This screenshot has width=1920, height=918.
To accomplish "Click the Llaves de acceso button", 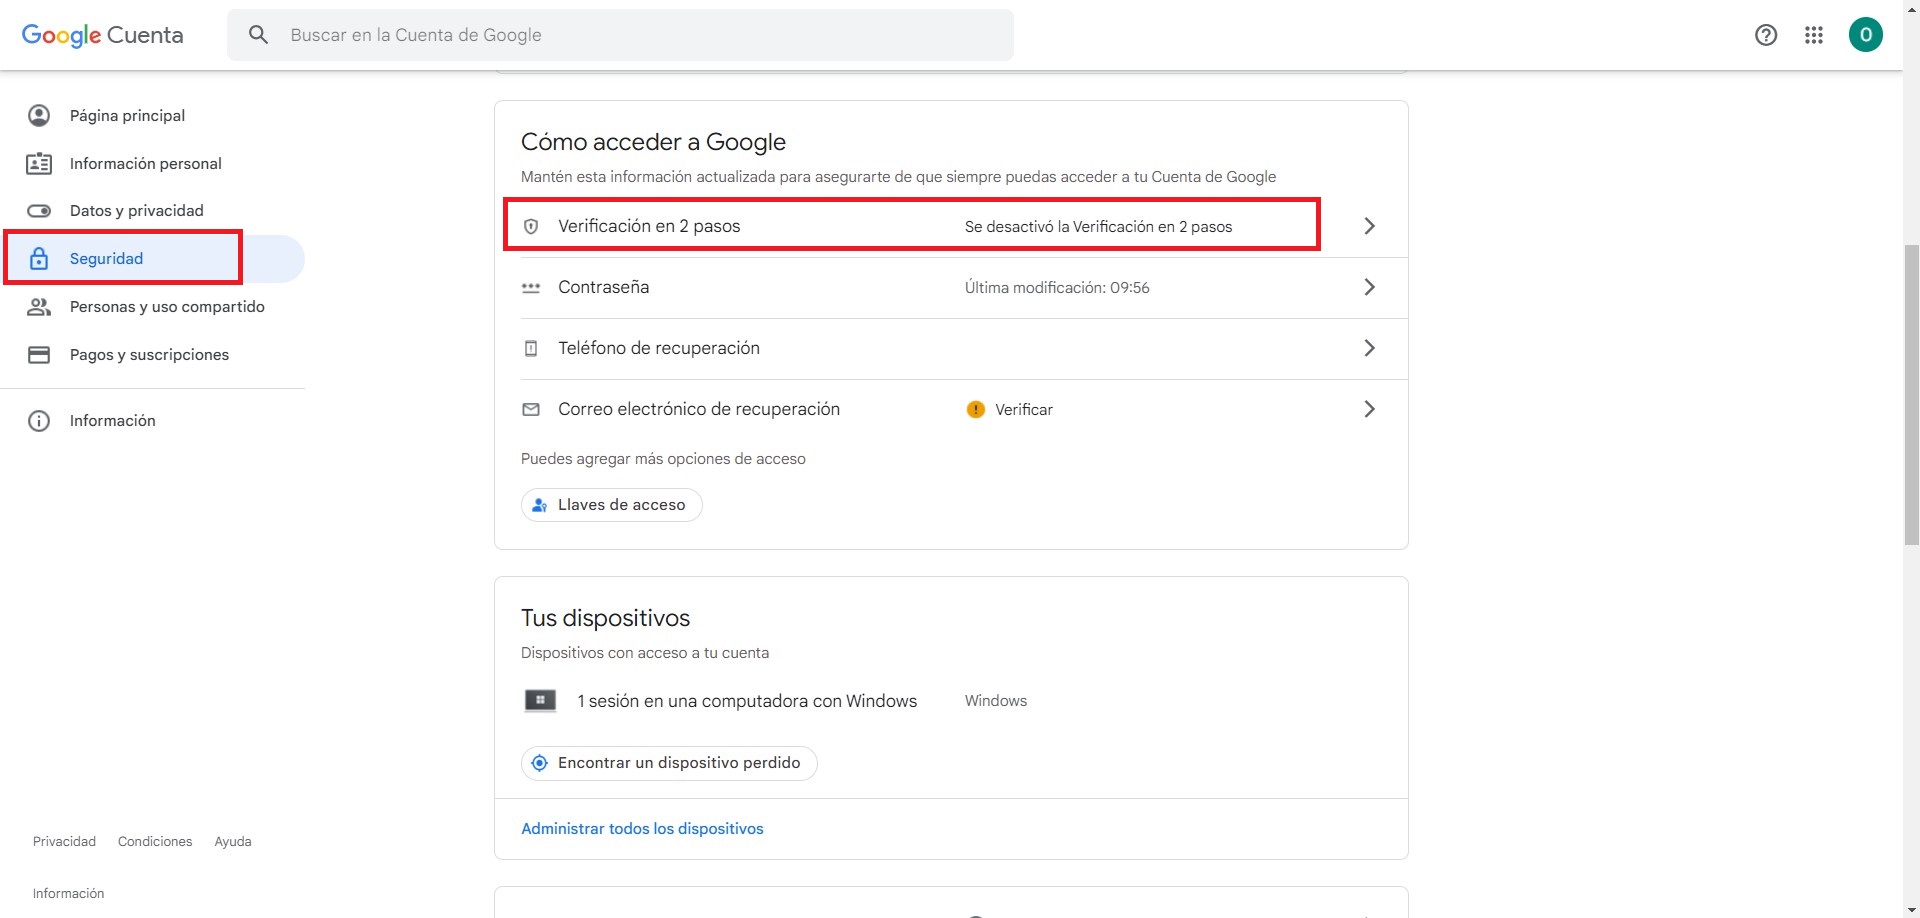I will point(611,505).
